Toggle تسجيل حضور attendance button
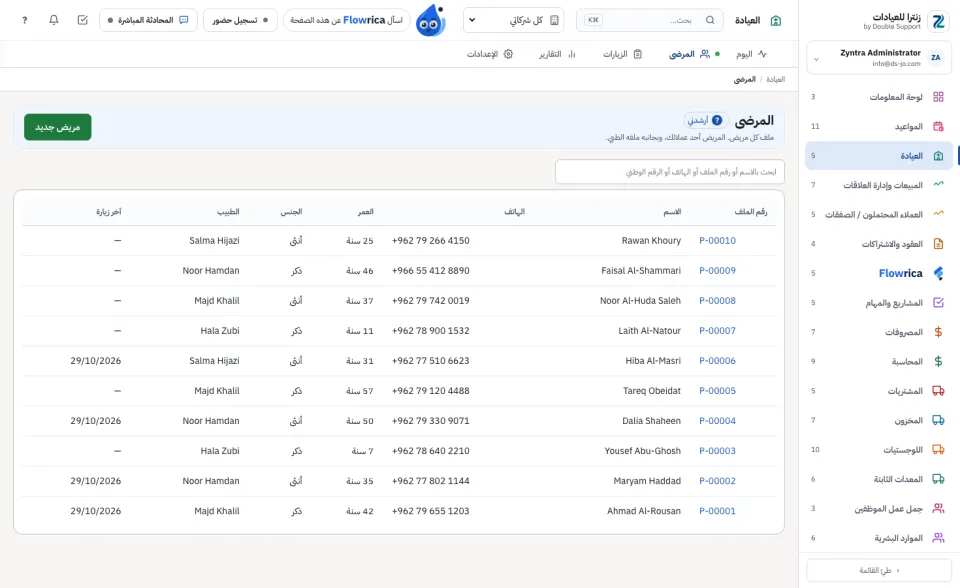The width and height of the screenshot is (960, 588). [x=240, y=20]
